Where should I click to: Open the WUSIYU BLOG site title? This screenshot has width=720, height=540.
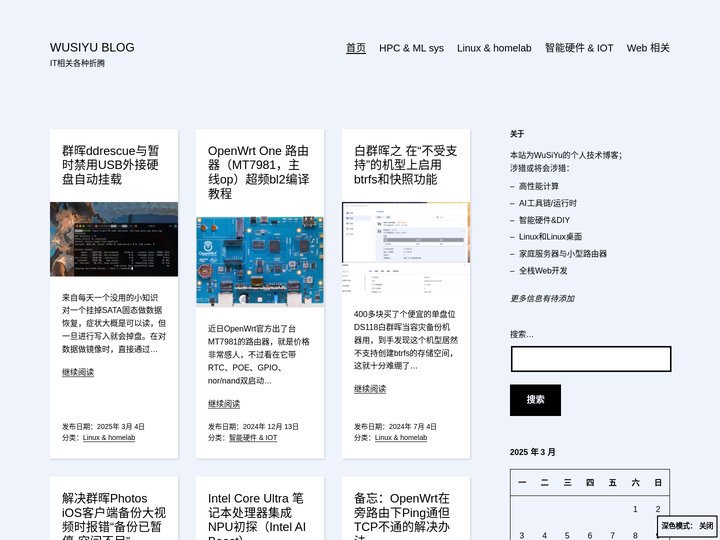coord(92,47)
